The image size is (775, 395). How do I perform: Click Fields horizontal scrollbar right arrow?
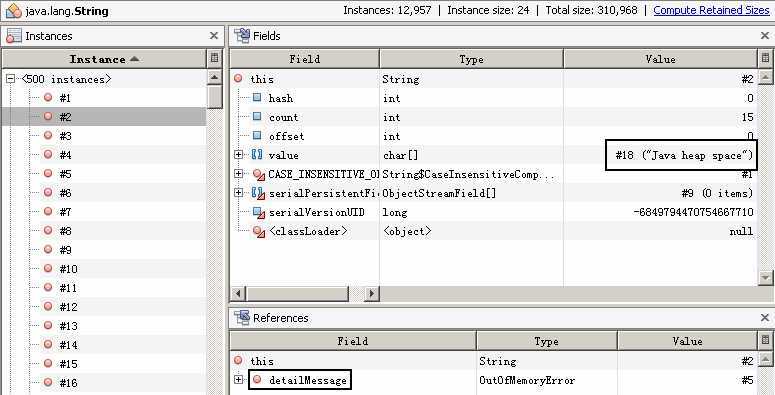[x=372, y=293]
